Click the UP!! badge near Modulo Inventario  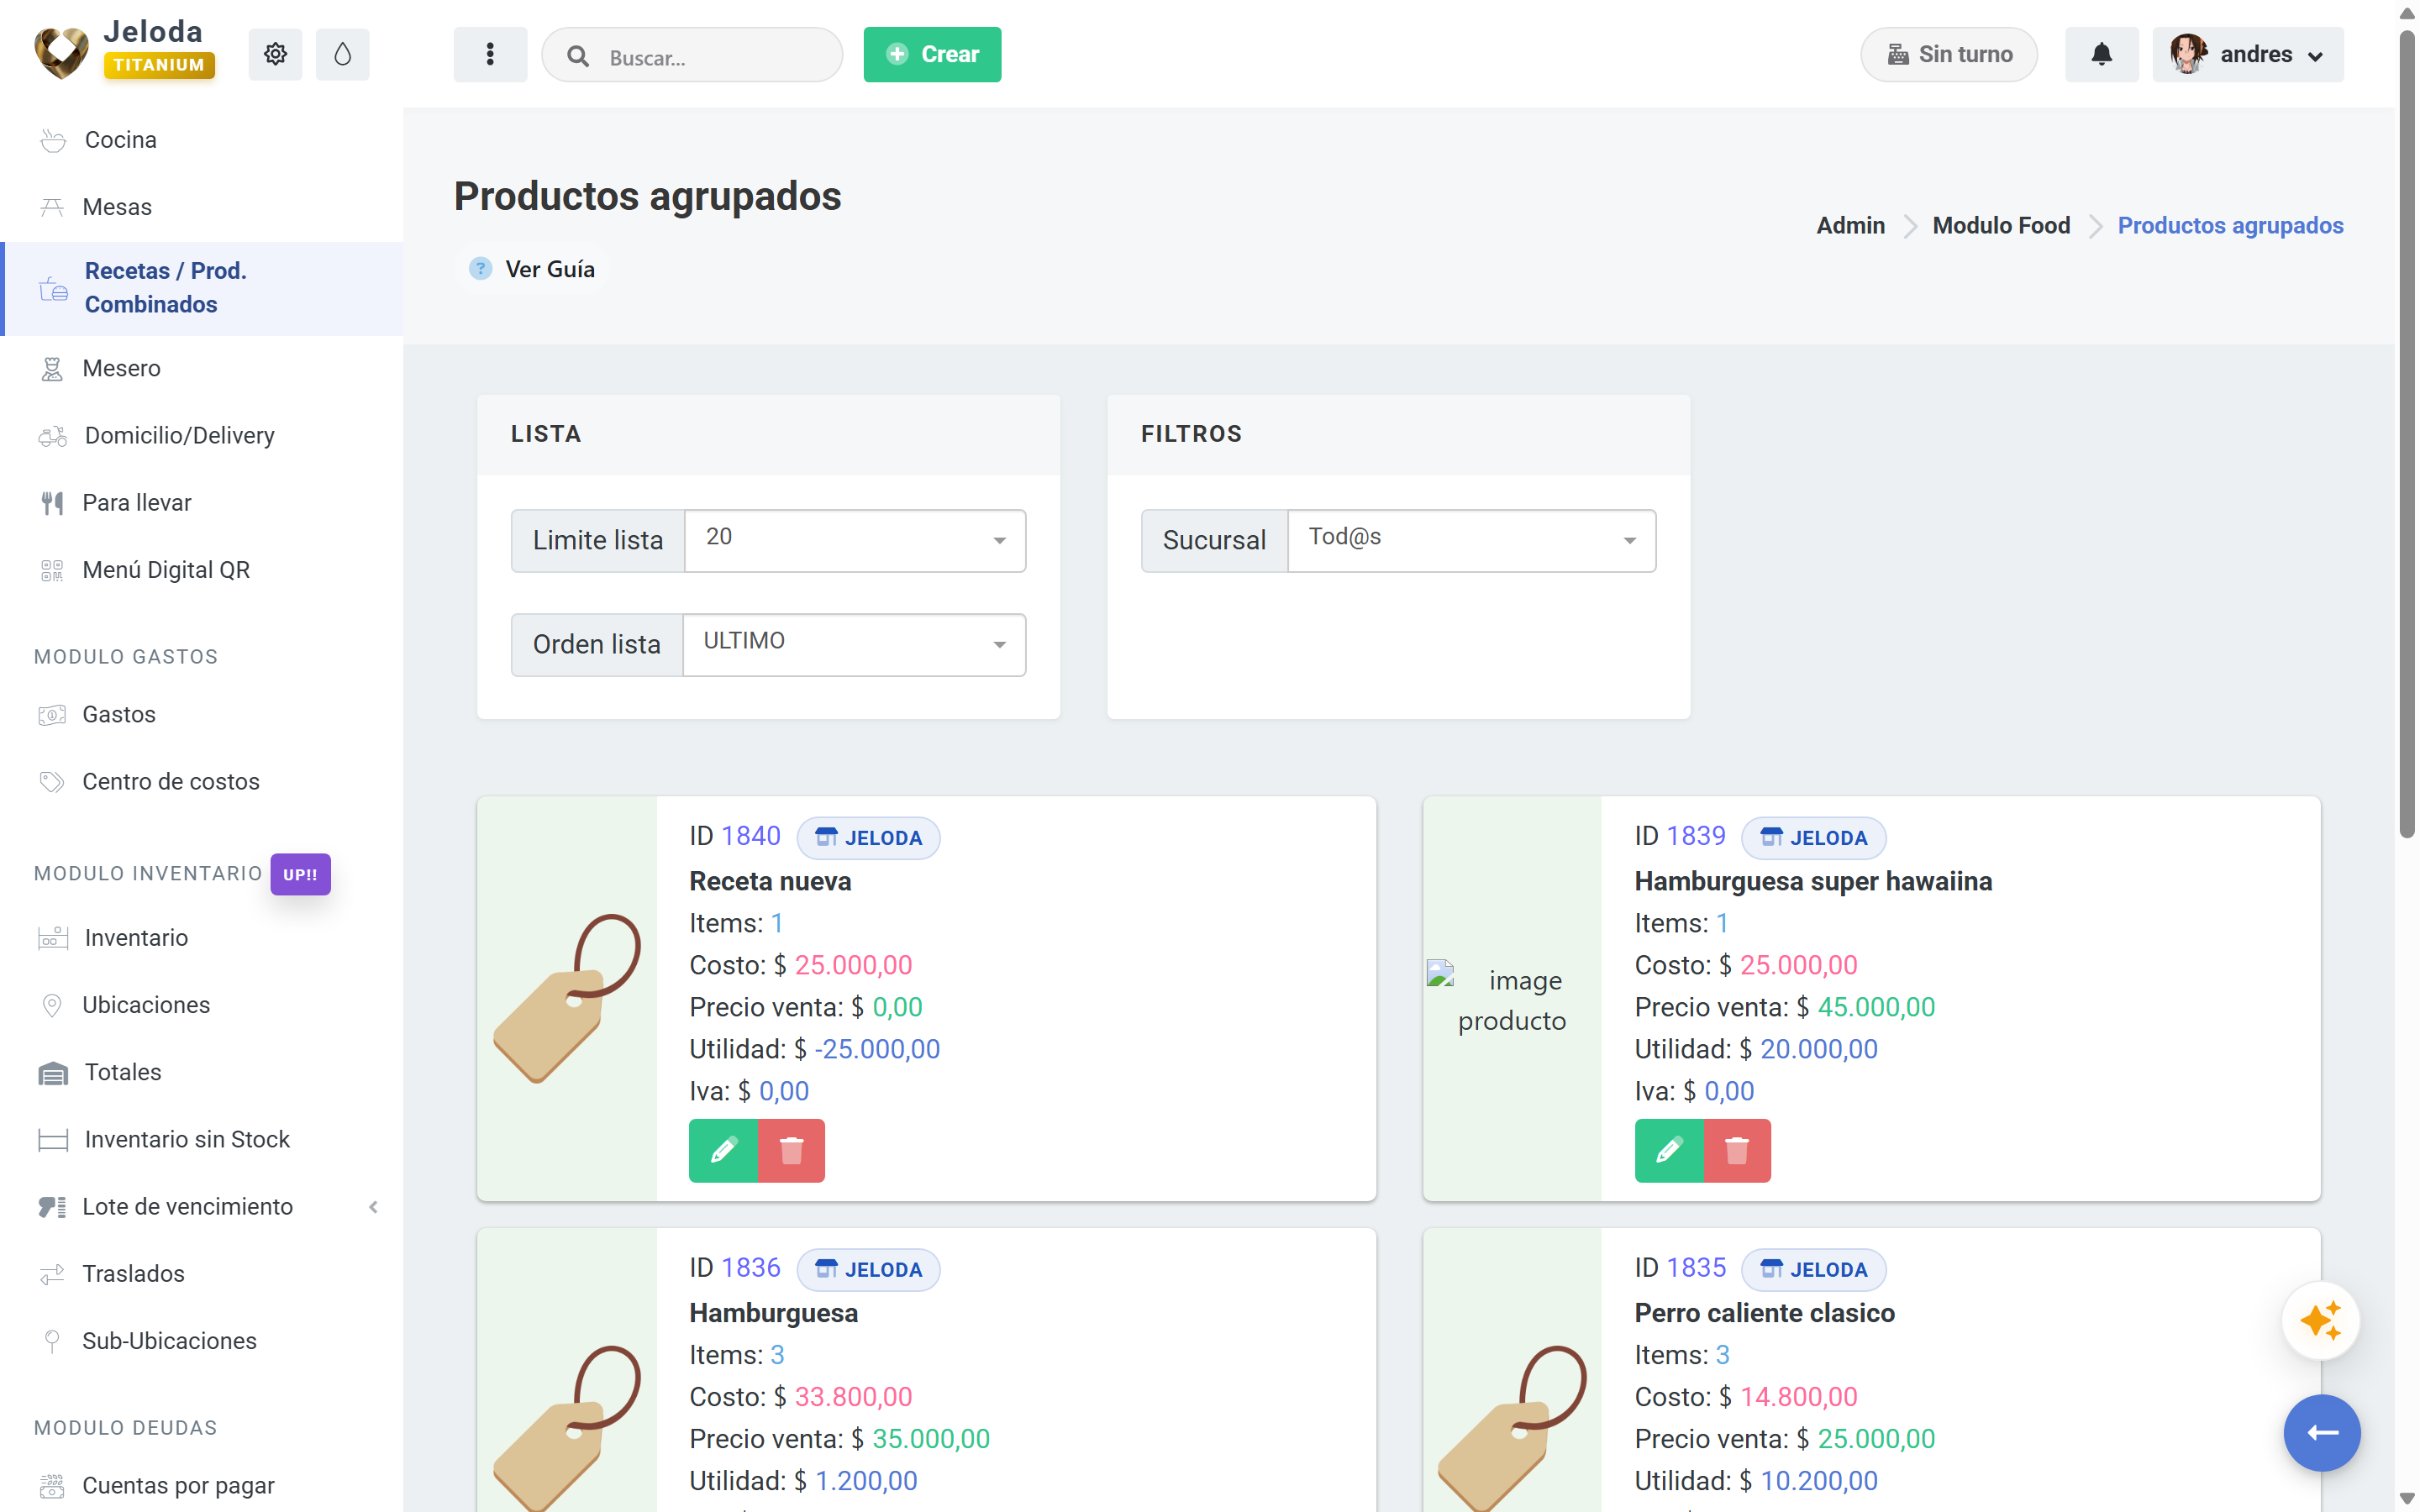300,874
